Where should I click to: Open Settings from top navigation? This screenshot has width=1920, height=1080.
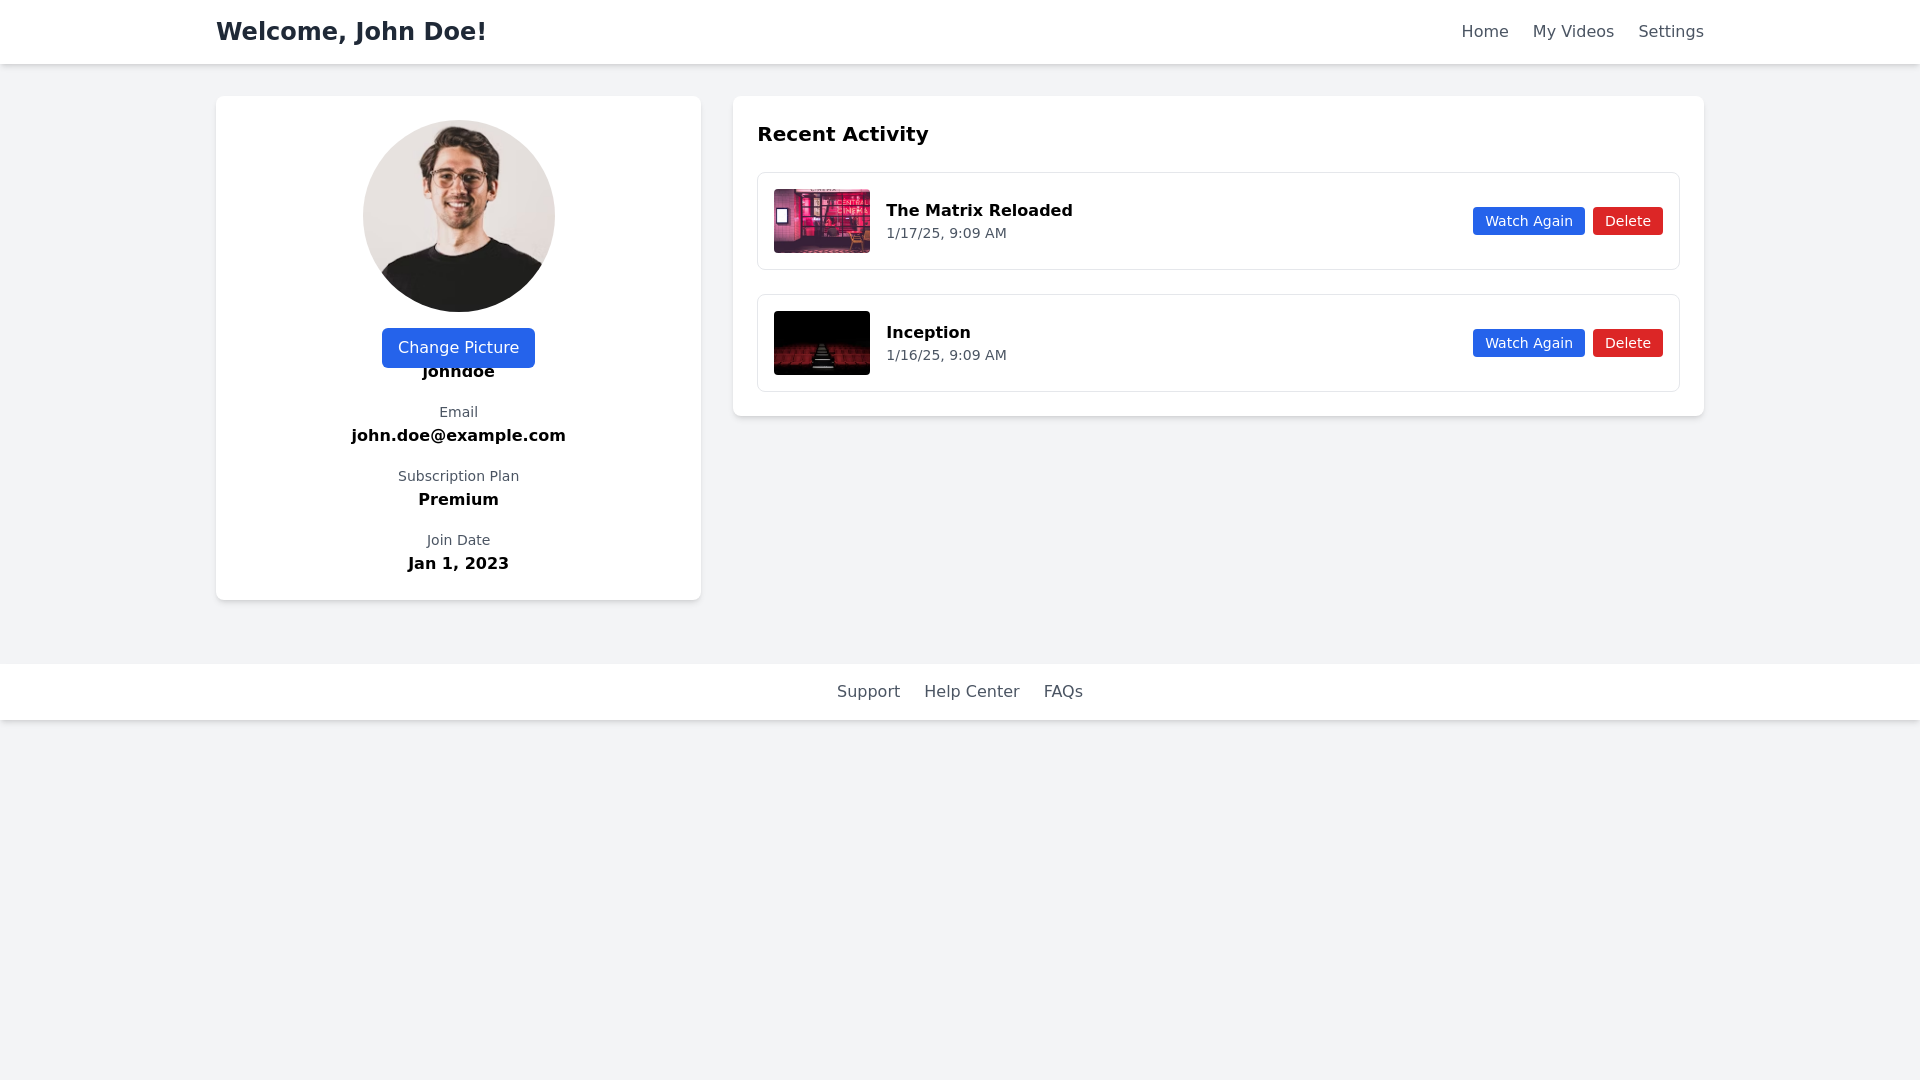1670,32
